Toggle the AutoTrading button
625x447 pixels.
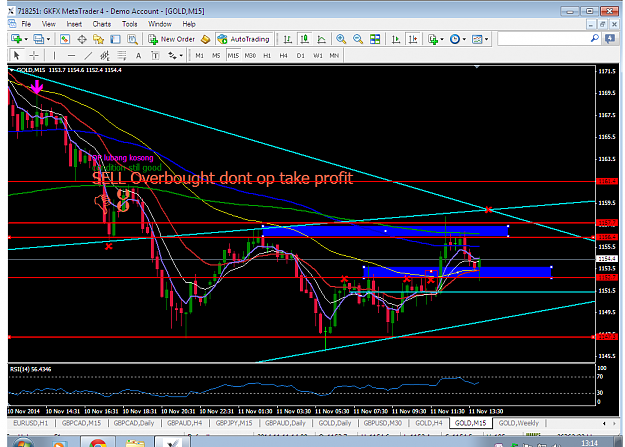click(x=244, y=39)
